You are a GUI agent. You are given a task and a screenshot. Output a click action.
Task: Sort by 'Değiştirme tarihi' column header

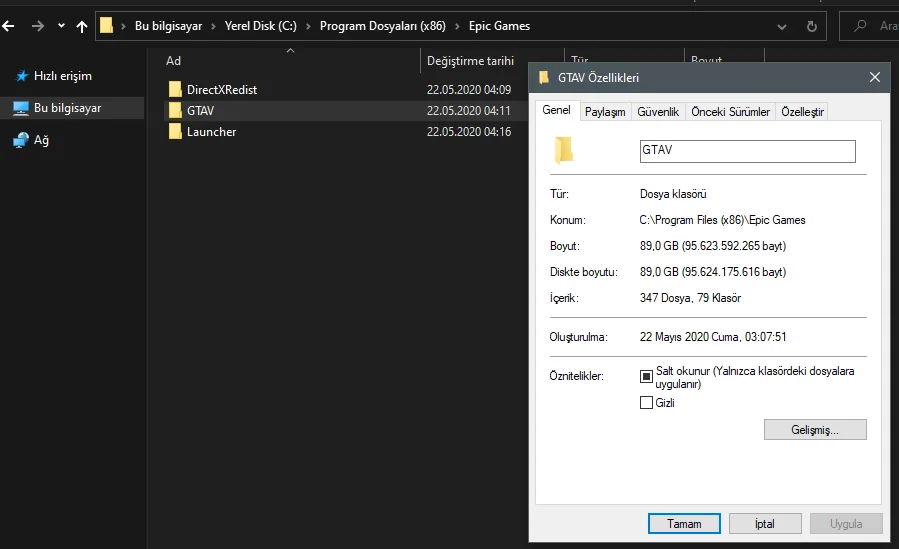(x=470, y=61)
